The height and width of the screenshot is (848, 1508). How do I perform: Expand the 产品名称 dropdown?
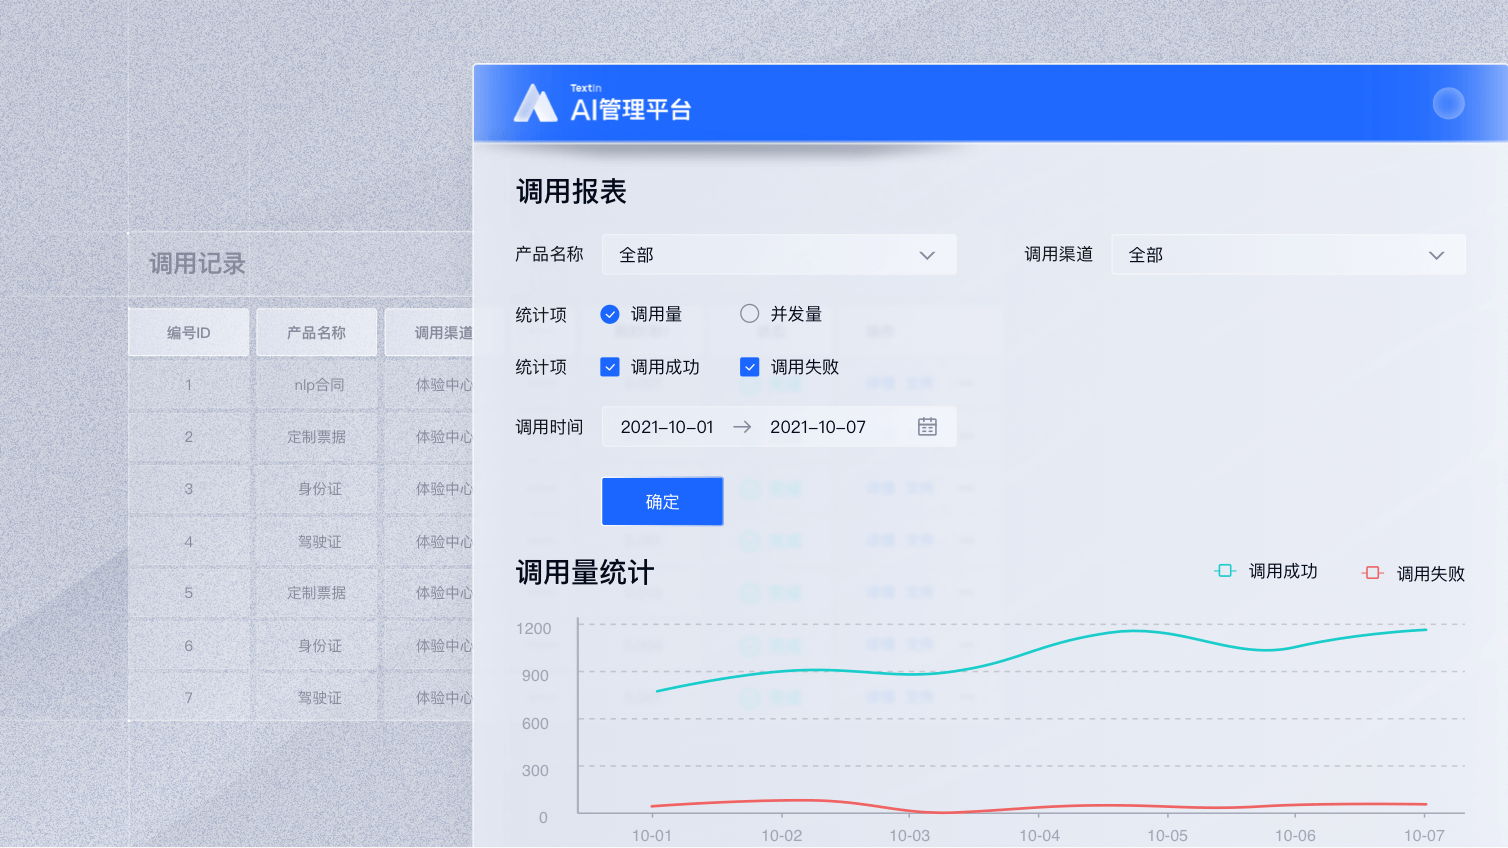tap(778, 255)
